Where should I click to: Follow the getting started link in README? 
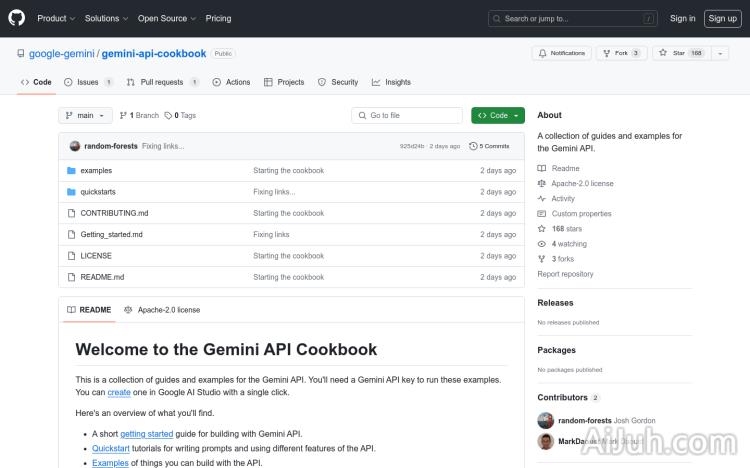pyautogui.click(x=146, y=434)
